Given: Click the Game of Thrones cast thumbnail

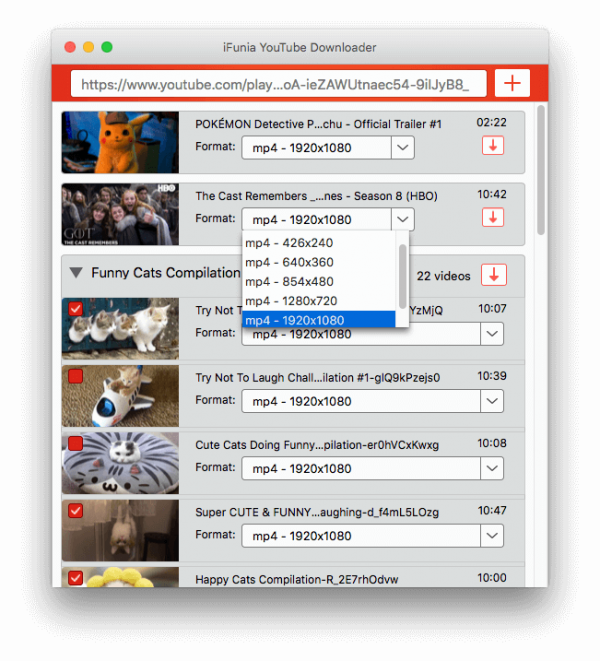Looking at the screenshot, I should 120,214.
